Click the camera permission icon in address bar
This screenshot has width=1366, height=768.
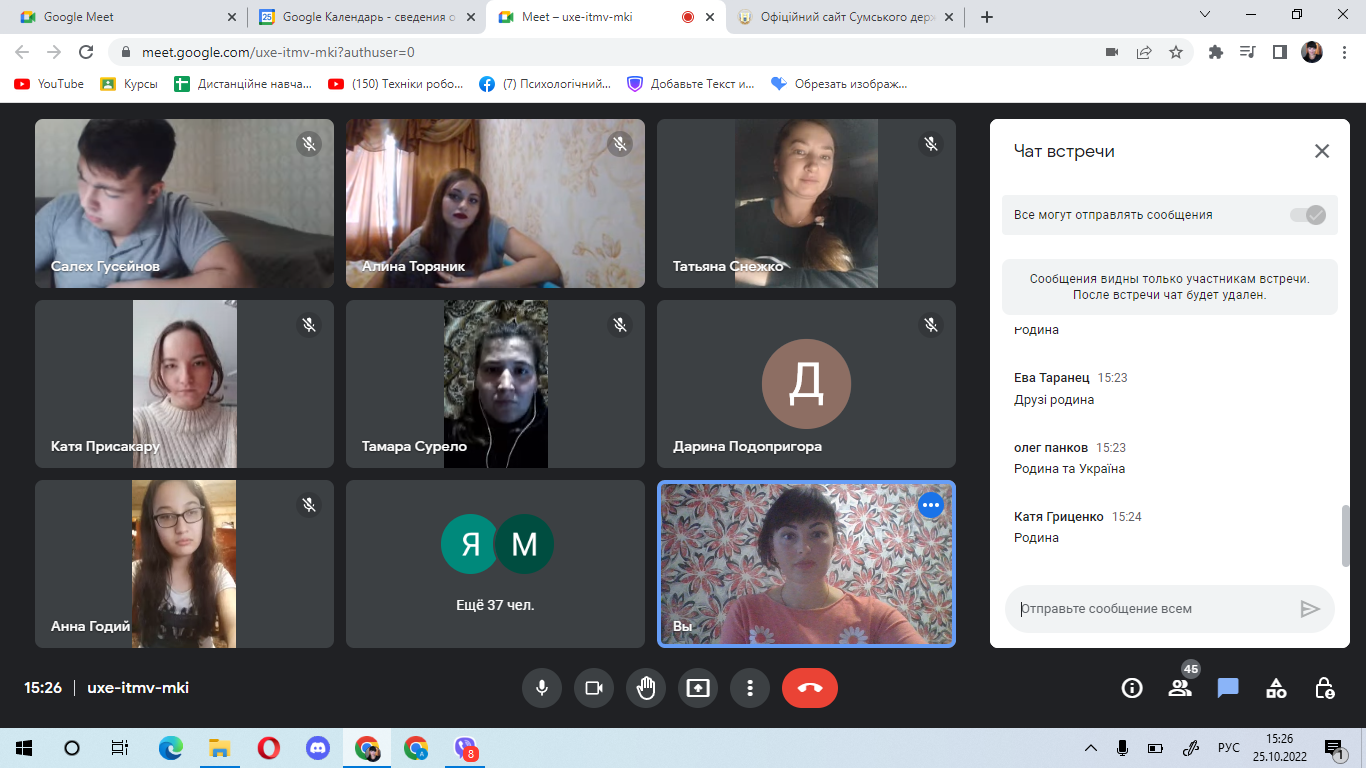point(1111,52)
